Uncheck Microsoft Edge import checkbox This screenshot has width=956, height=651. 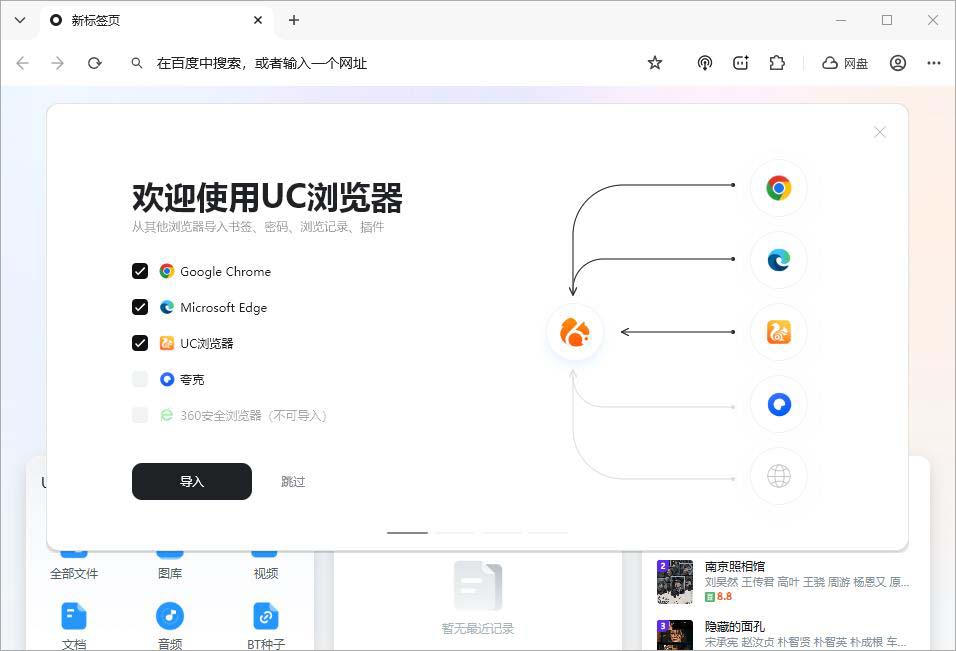(140, 307)
